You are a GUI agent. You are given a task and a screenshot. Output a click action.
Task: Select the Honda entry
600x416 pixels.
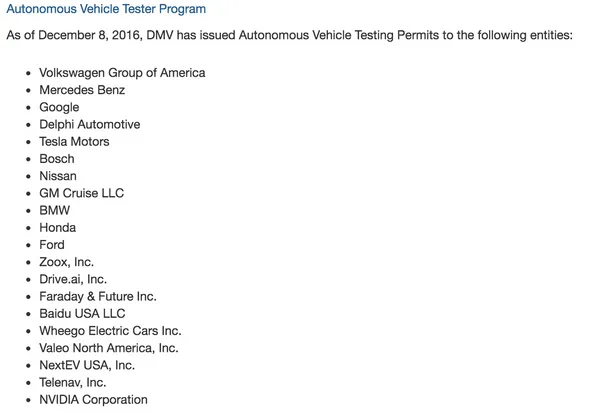[x=57, y=228]
